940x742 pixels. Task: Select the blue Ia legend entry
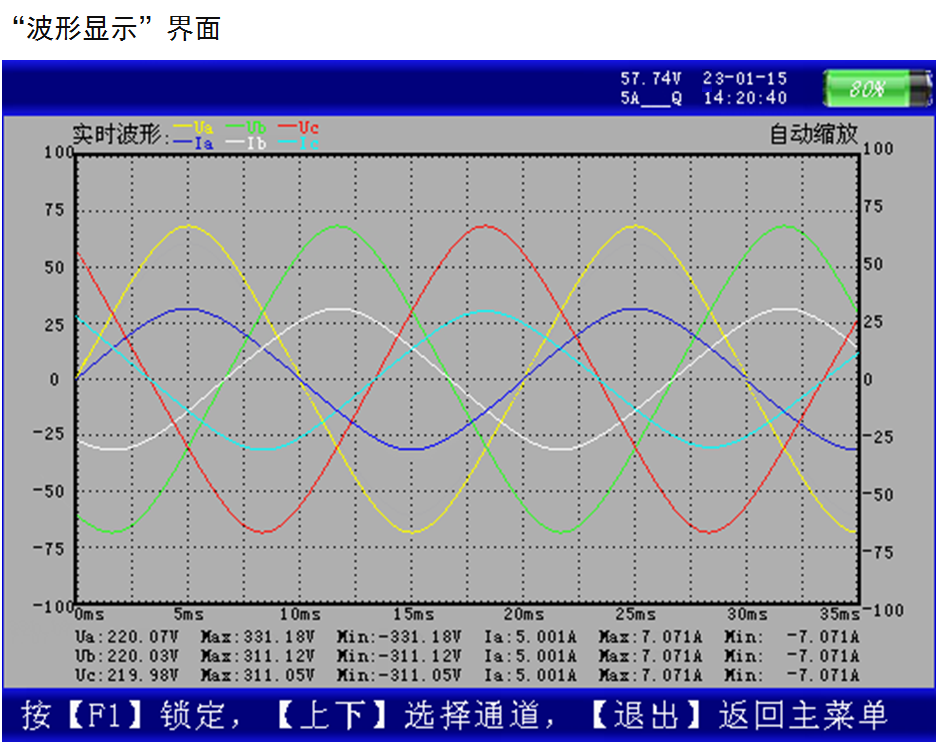point(193,143)
